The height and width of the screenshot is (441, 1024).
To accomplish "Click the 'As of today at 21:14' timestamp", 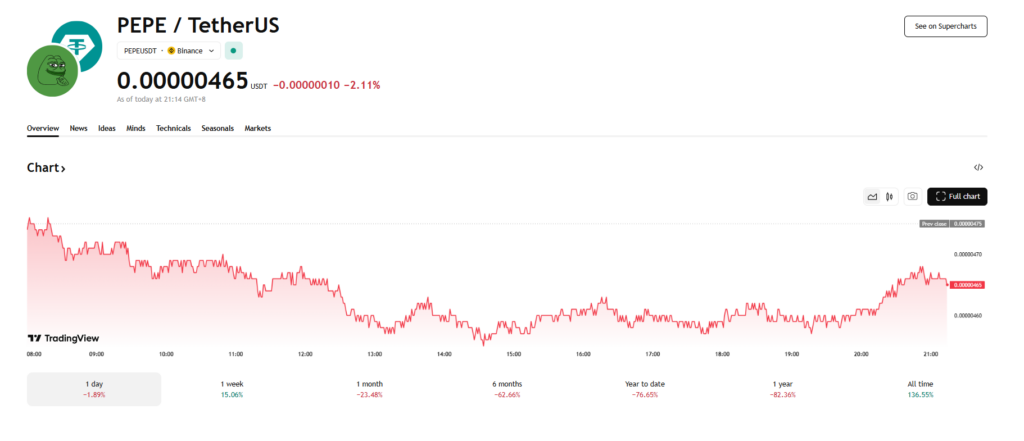I will [162, 100].
